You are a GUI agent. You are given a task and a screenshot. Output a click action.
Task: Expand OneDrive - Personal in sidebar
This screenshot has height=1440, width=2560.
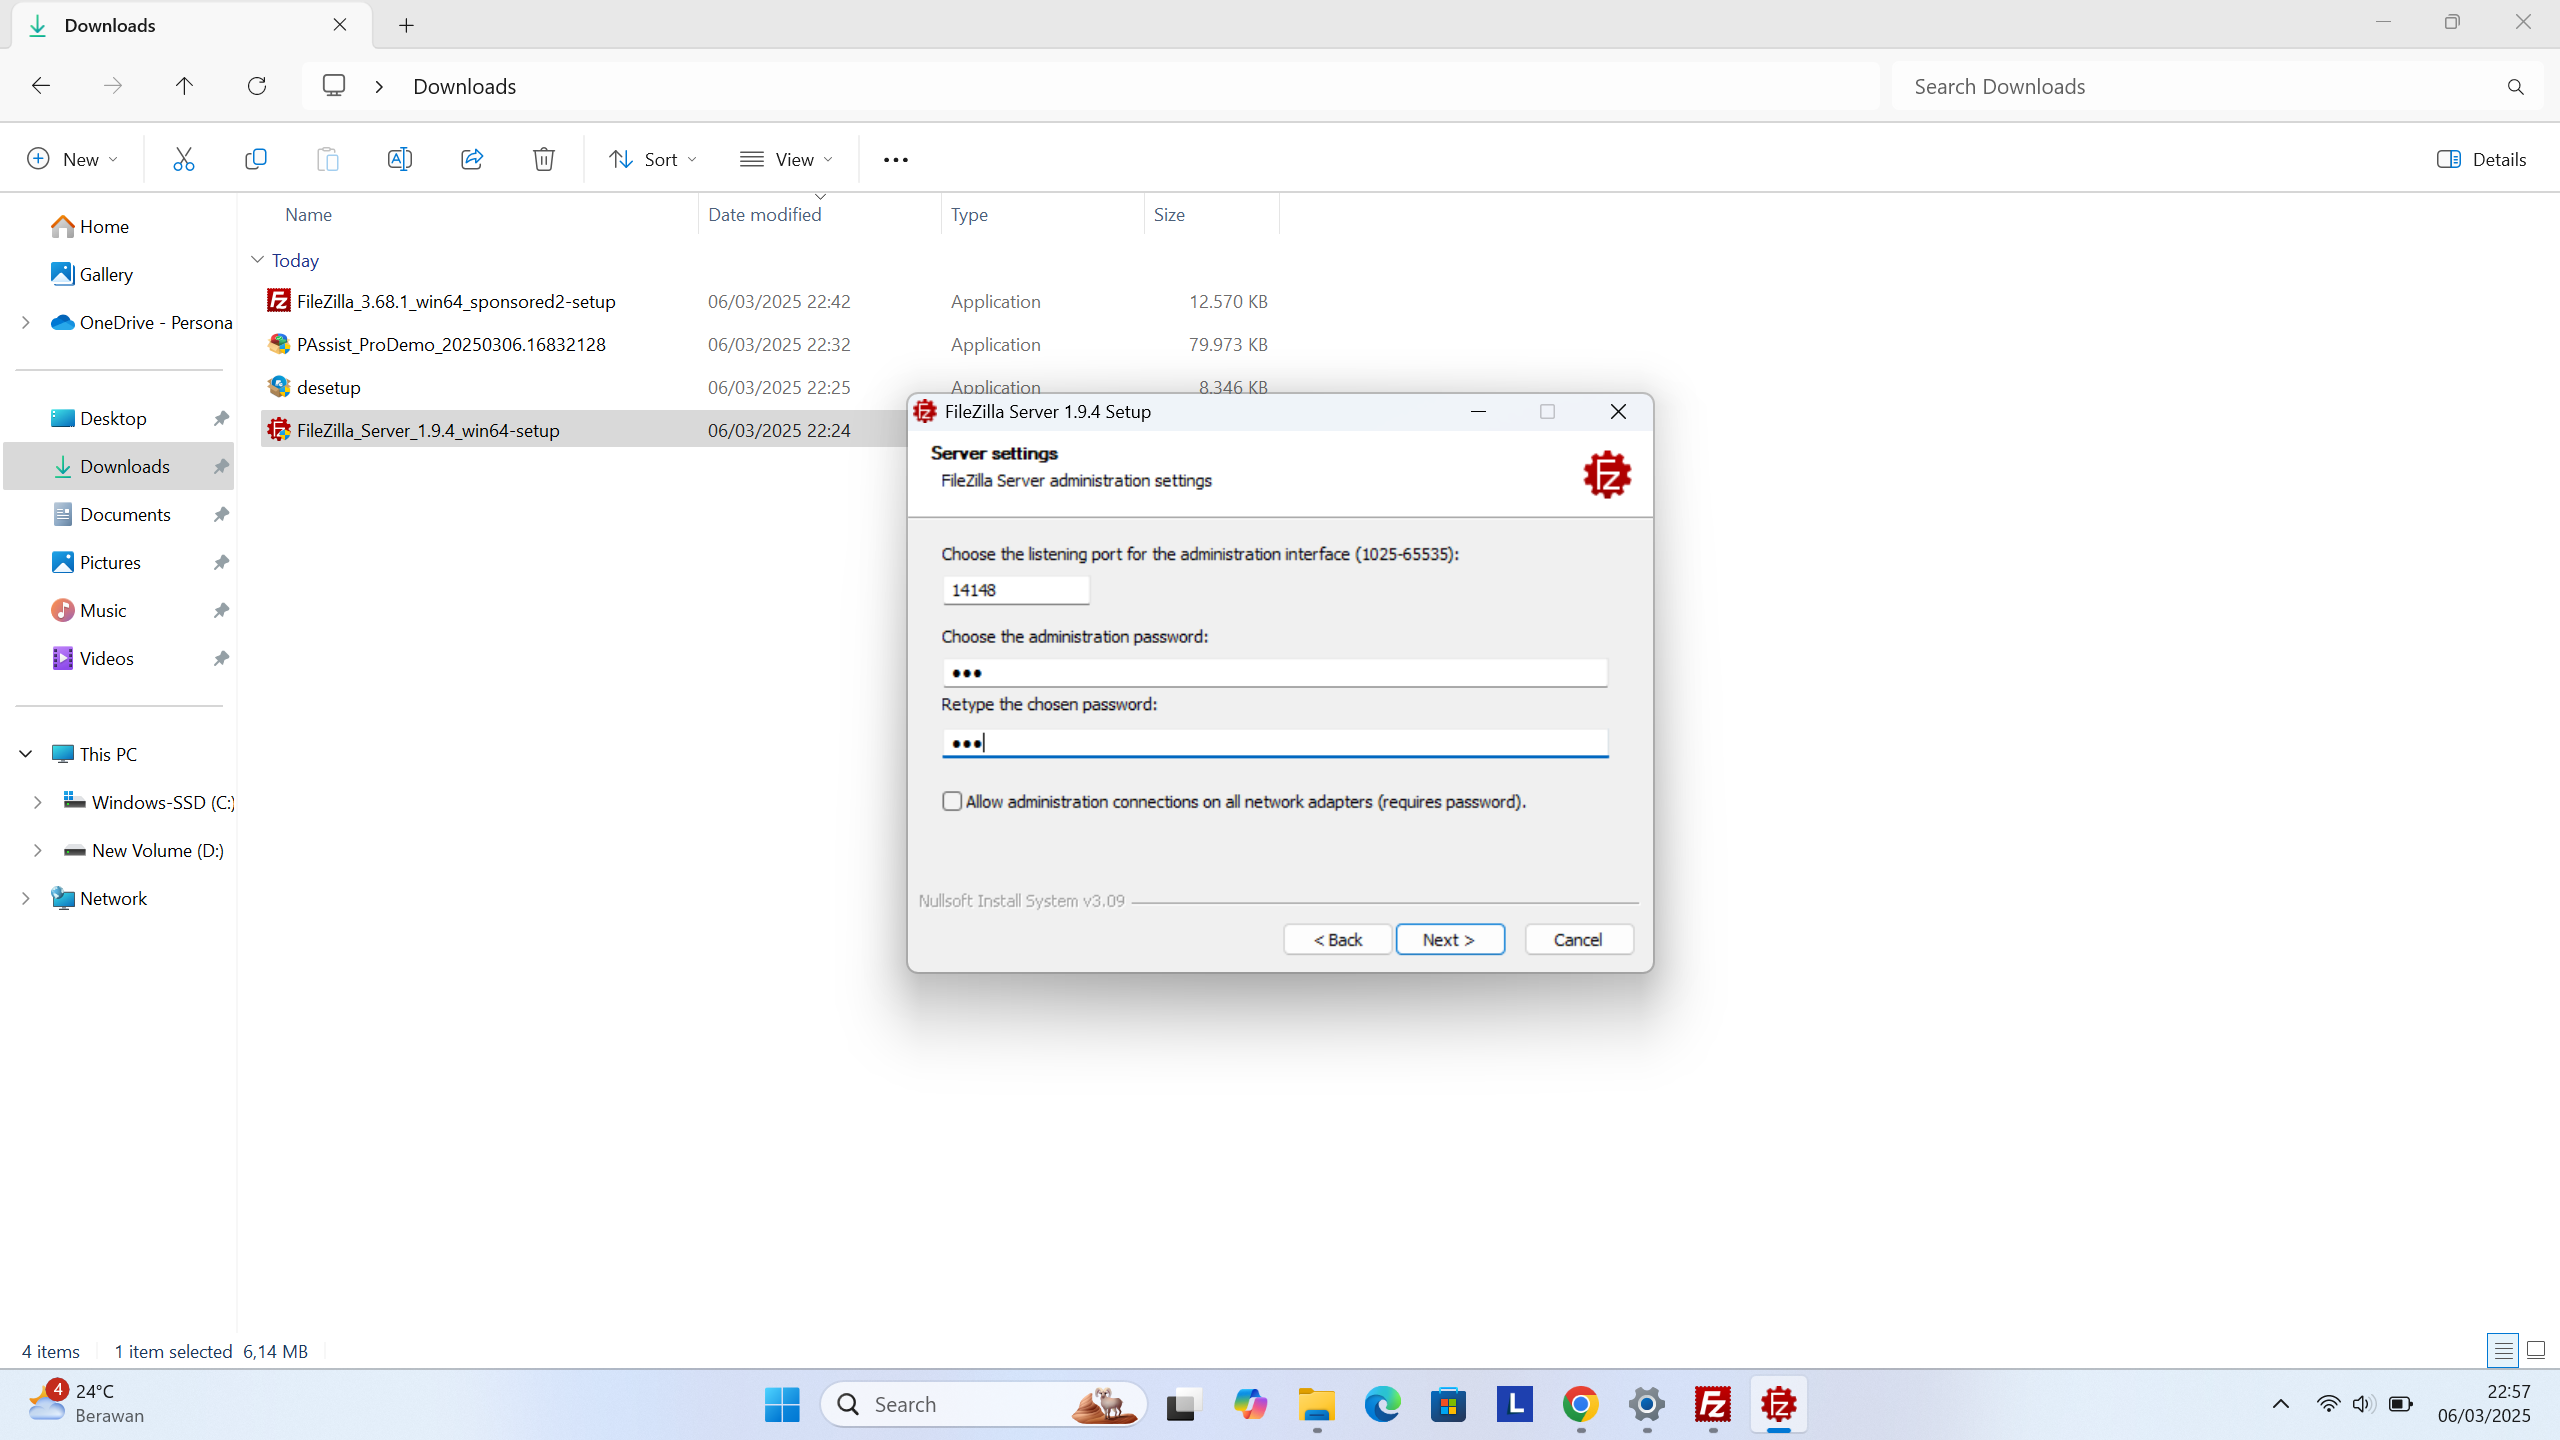26,322
